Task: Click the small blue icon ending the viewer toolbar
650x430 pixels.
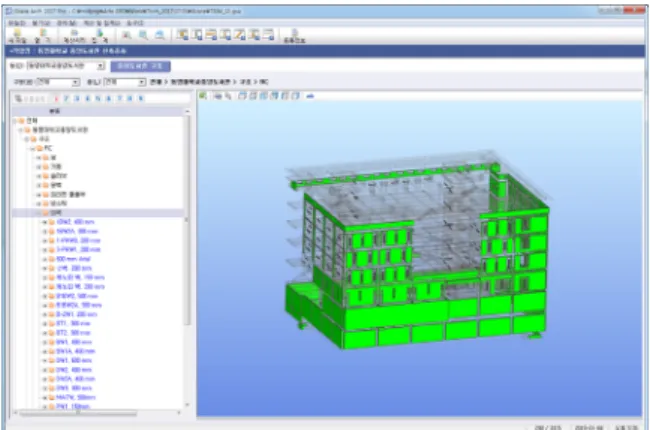Action: pos(310,96)
